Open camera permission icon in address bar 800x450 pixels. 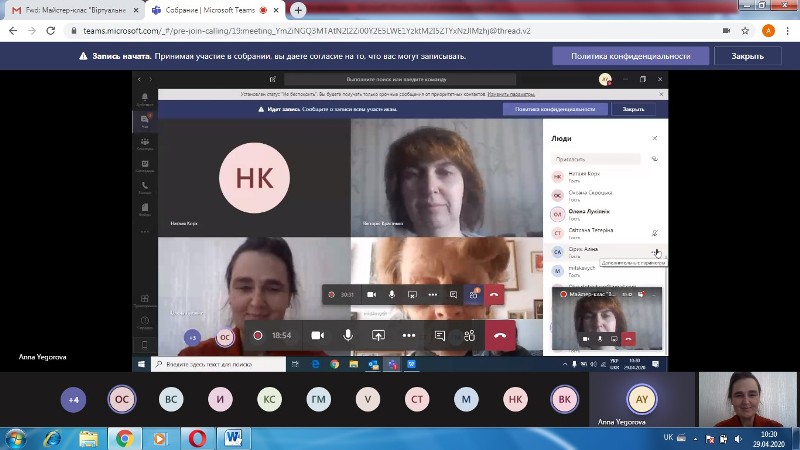coord(726,31)
